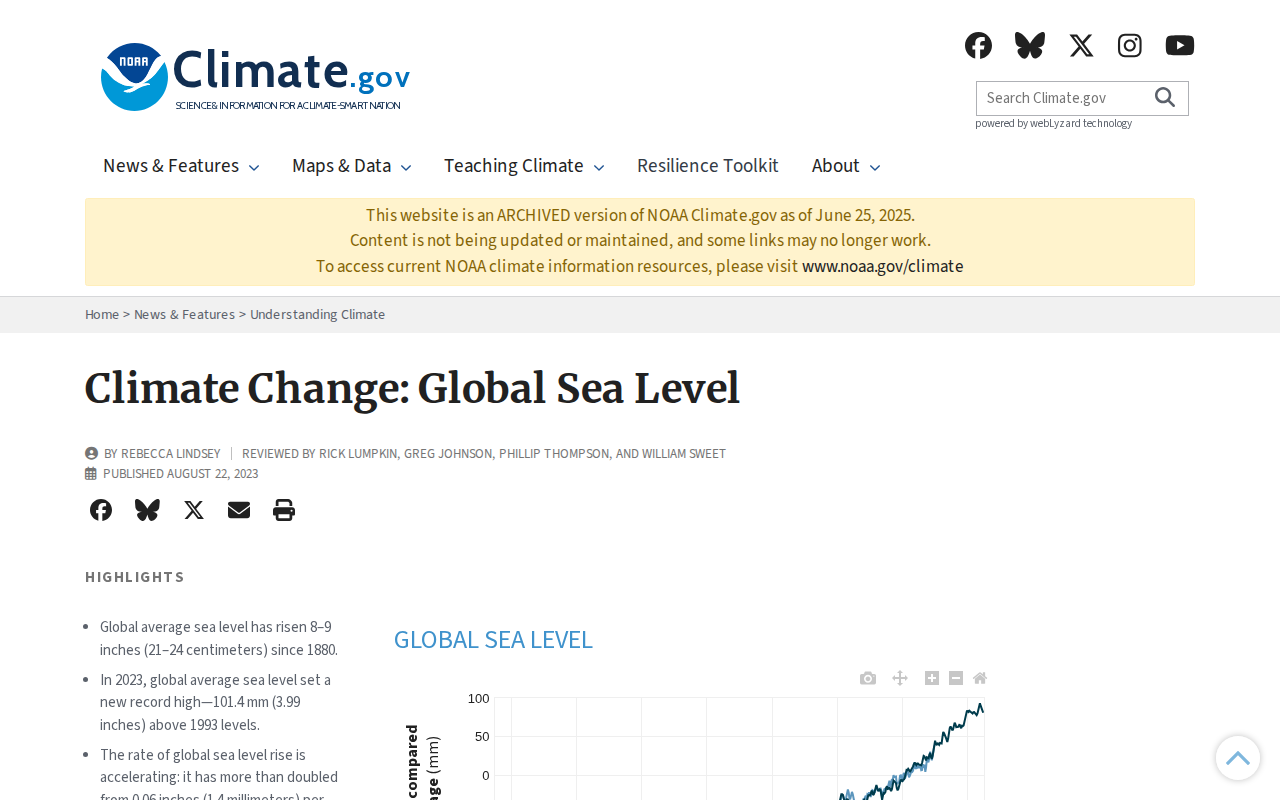Zoom out of chart with minus icon
Screen dimensions: 1280x800
tap(956, 678)
